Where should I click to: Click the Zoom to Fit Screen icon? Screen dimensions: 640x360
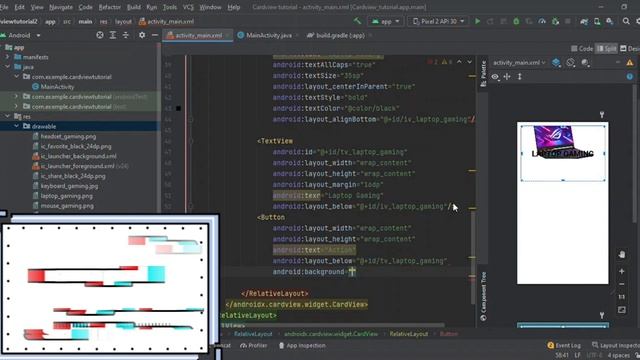click(622, 310)
